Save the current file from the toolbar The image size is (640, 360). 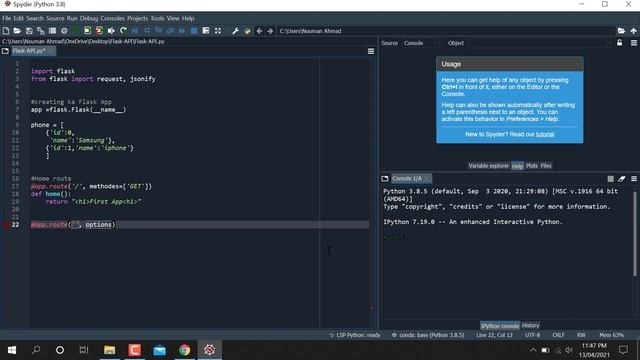(29, 31)
